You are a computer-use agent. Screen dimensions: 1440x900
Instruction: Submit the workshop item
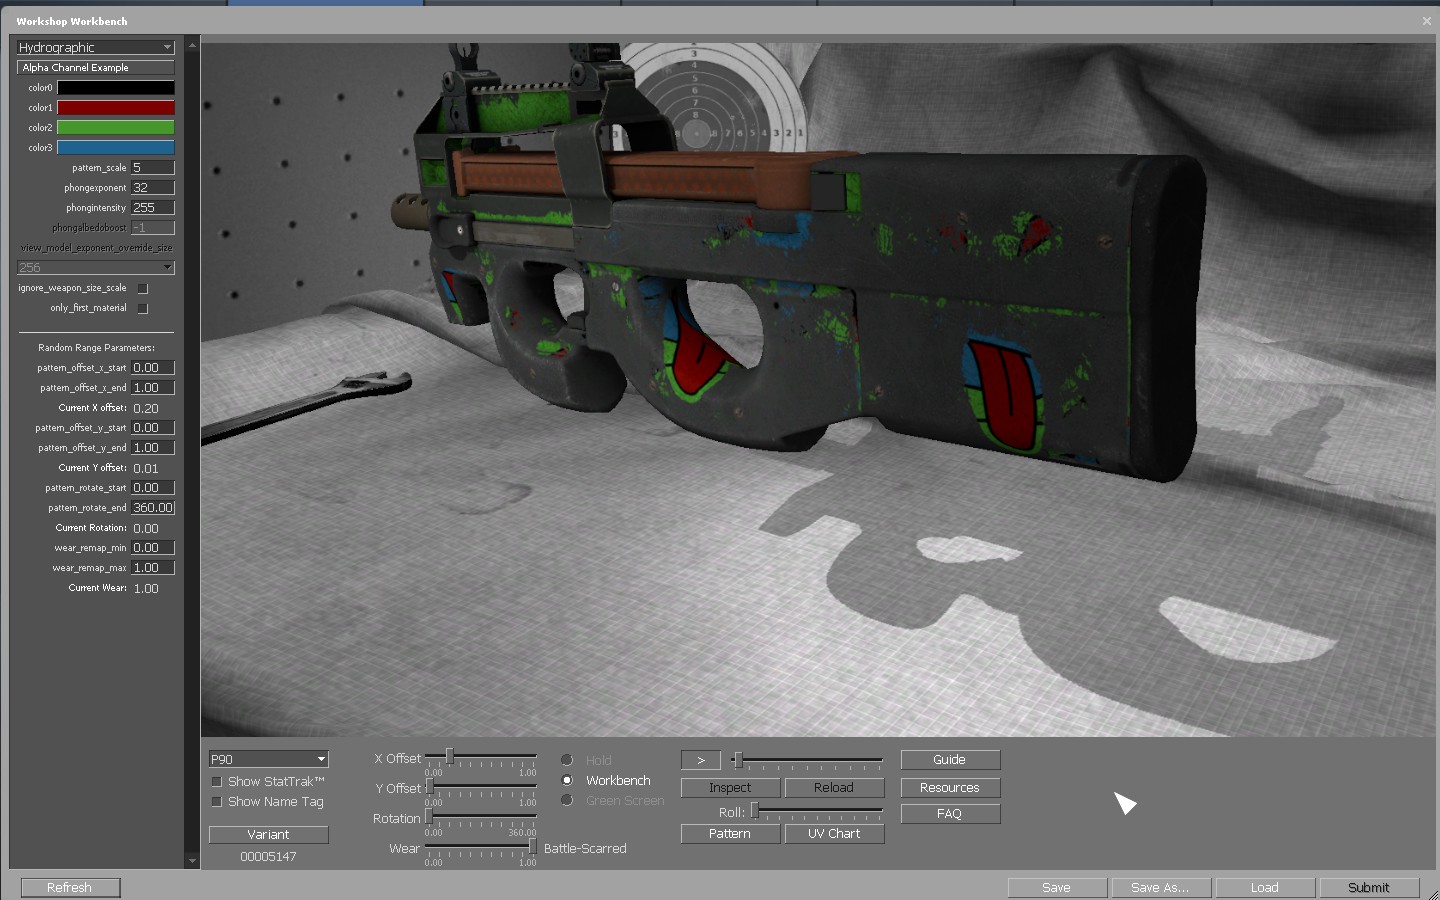(x=1369, y=888)
